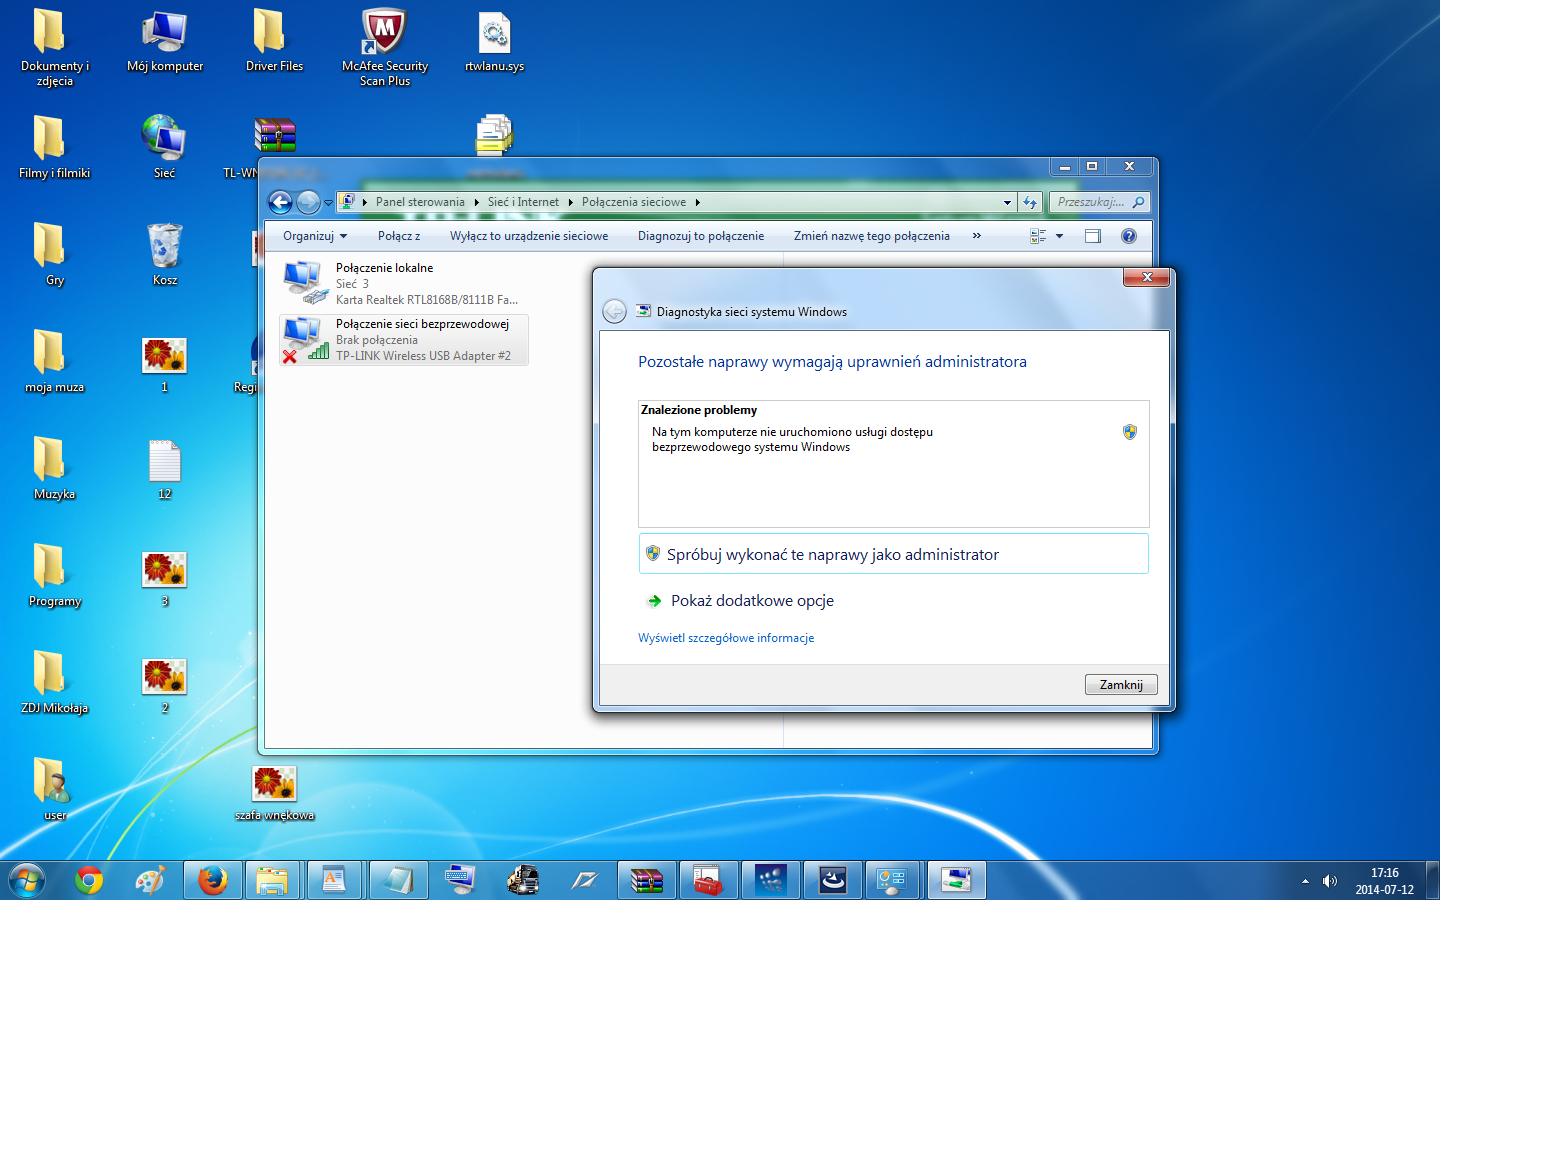The width and height of the screenshot is (1544, 1157).
Task: Select the 'Połączenie sieci bezprzewodowej' connection
Action: [x=404, y=340]
